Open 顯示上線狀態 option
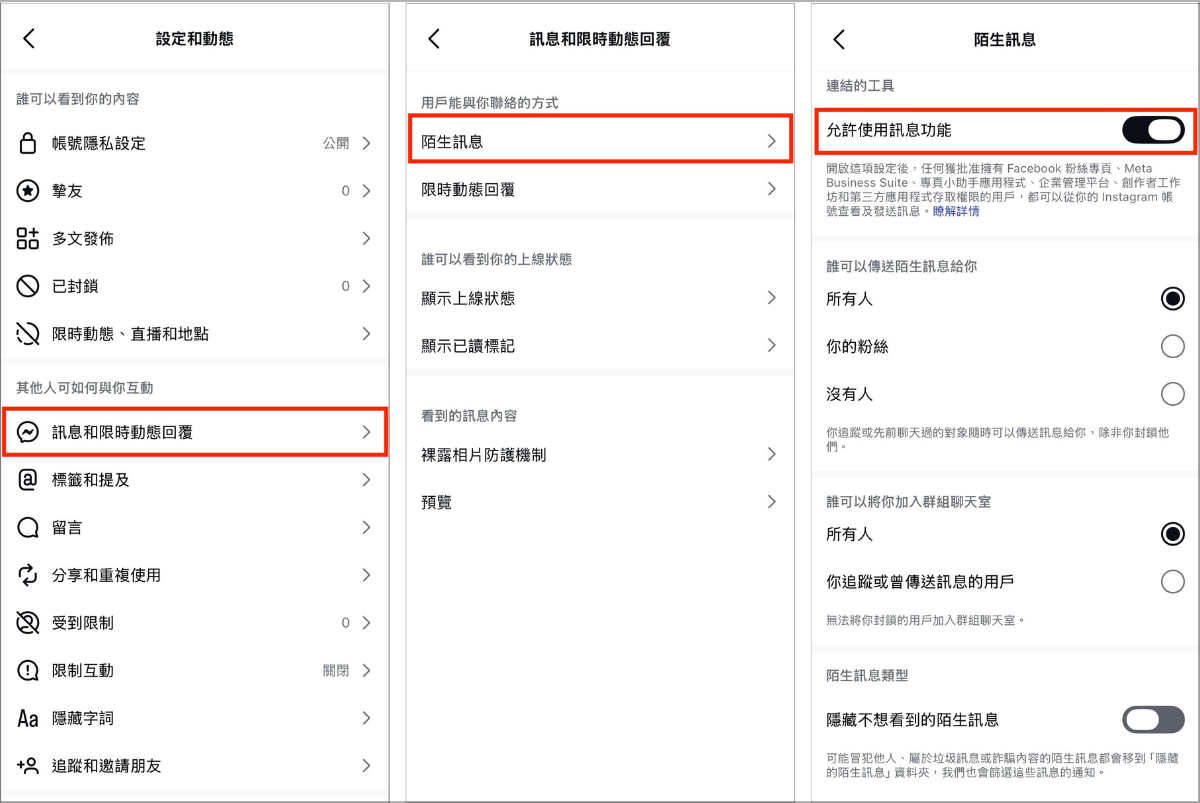 (x=600, y=298)
